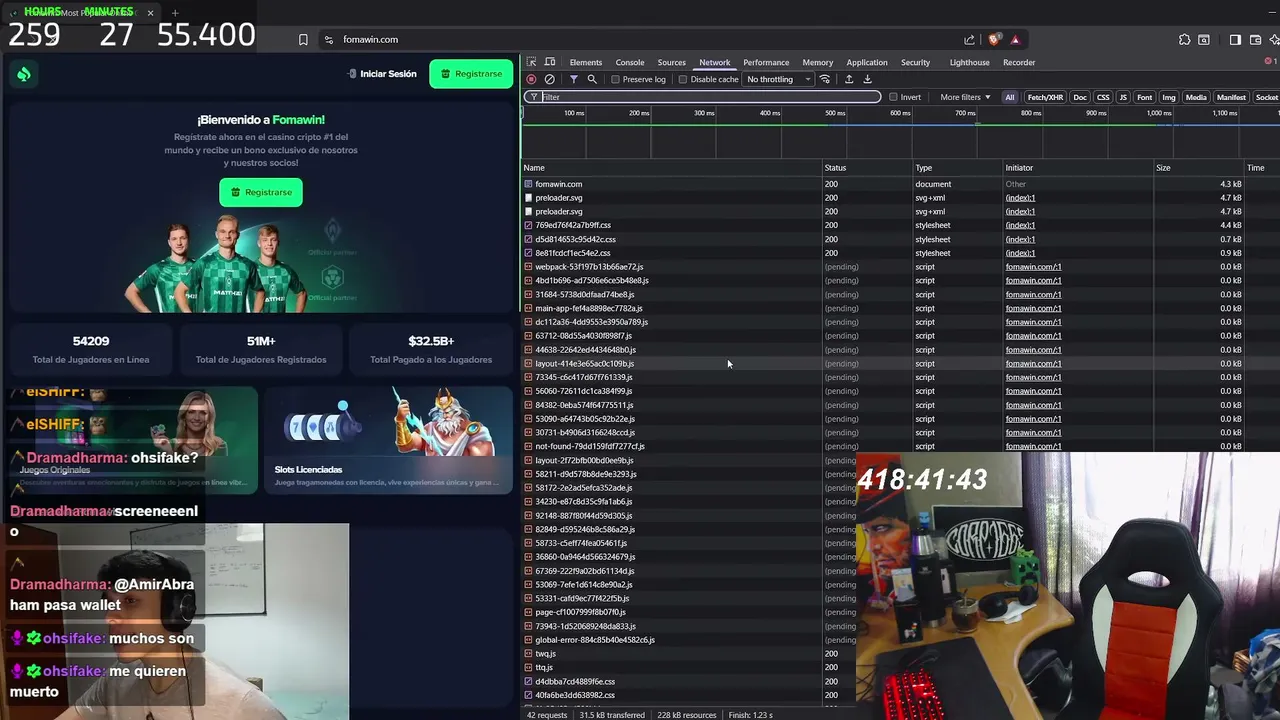Open the network search magnifier
This screenshot has height=720, width=1280.
pyautogui.click(x=592, y=79)
